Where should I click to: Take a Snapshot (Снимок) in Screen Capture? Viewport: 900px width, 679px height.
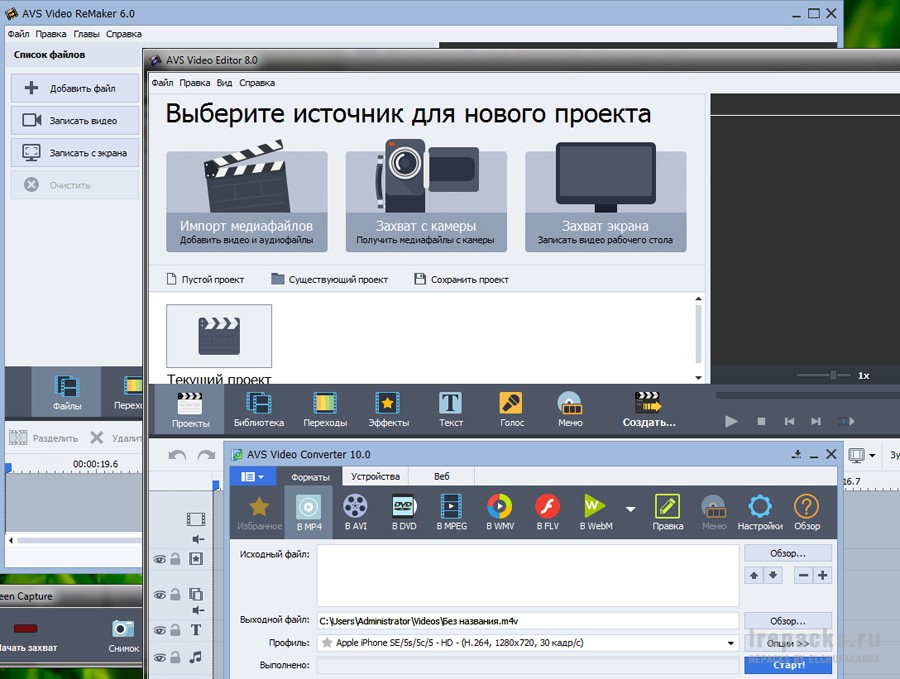pos(123,635)
